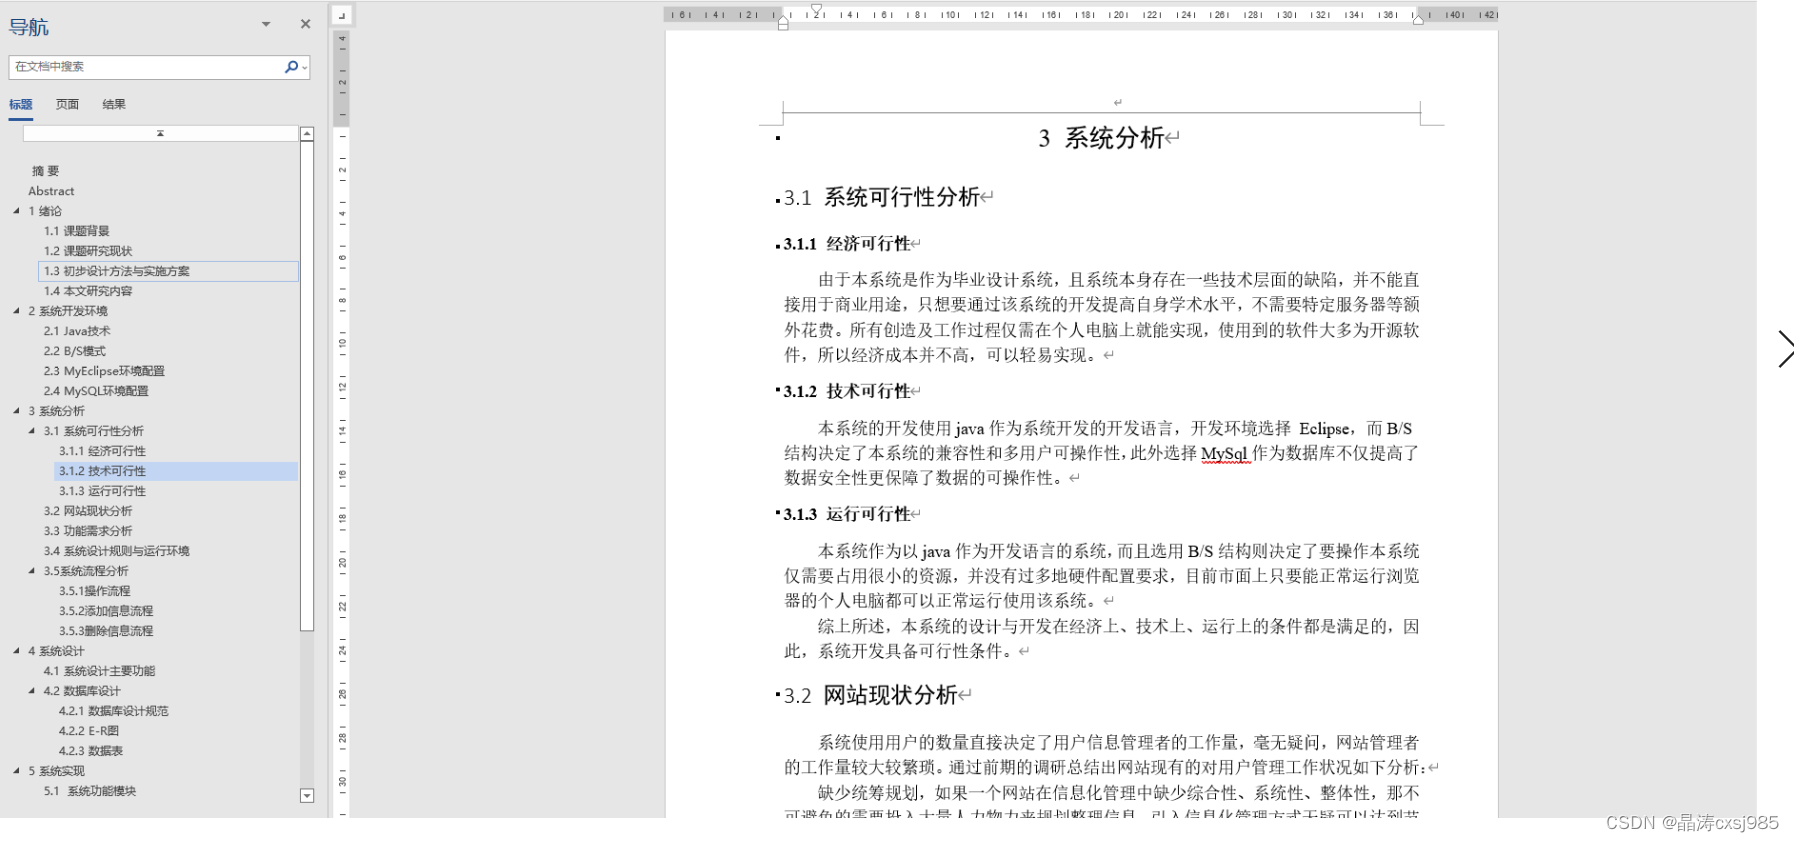Go to 1.2 课题研究现状 heading
1794x842 pixels.
(x=88, y=251)
